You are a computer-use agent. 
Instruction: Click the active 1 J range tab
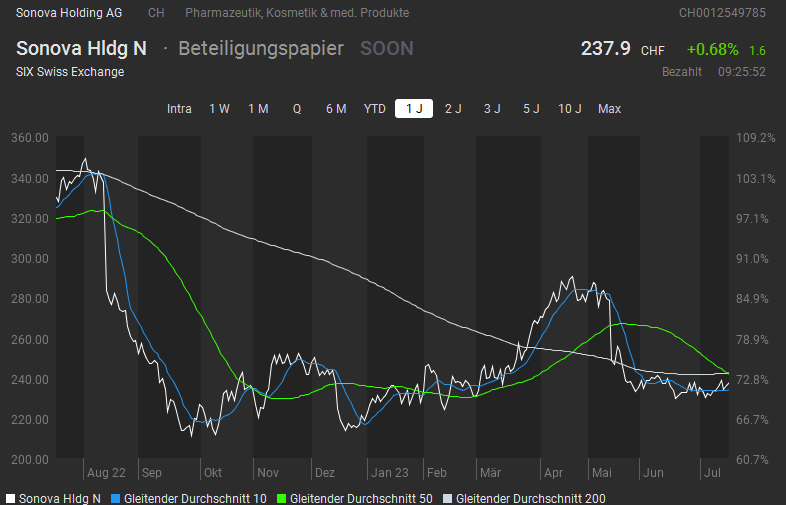(414, 109)
